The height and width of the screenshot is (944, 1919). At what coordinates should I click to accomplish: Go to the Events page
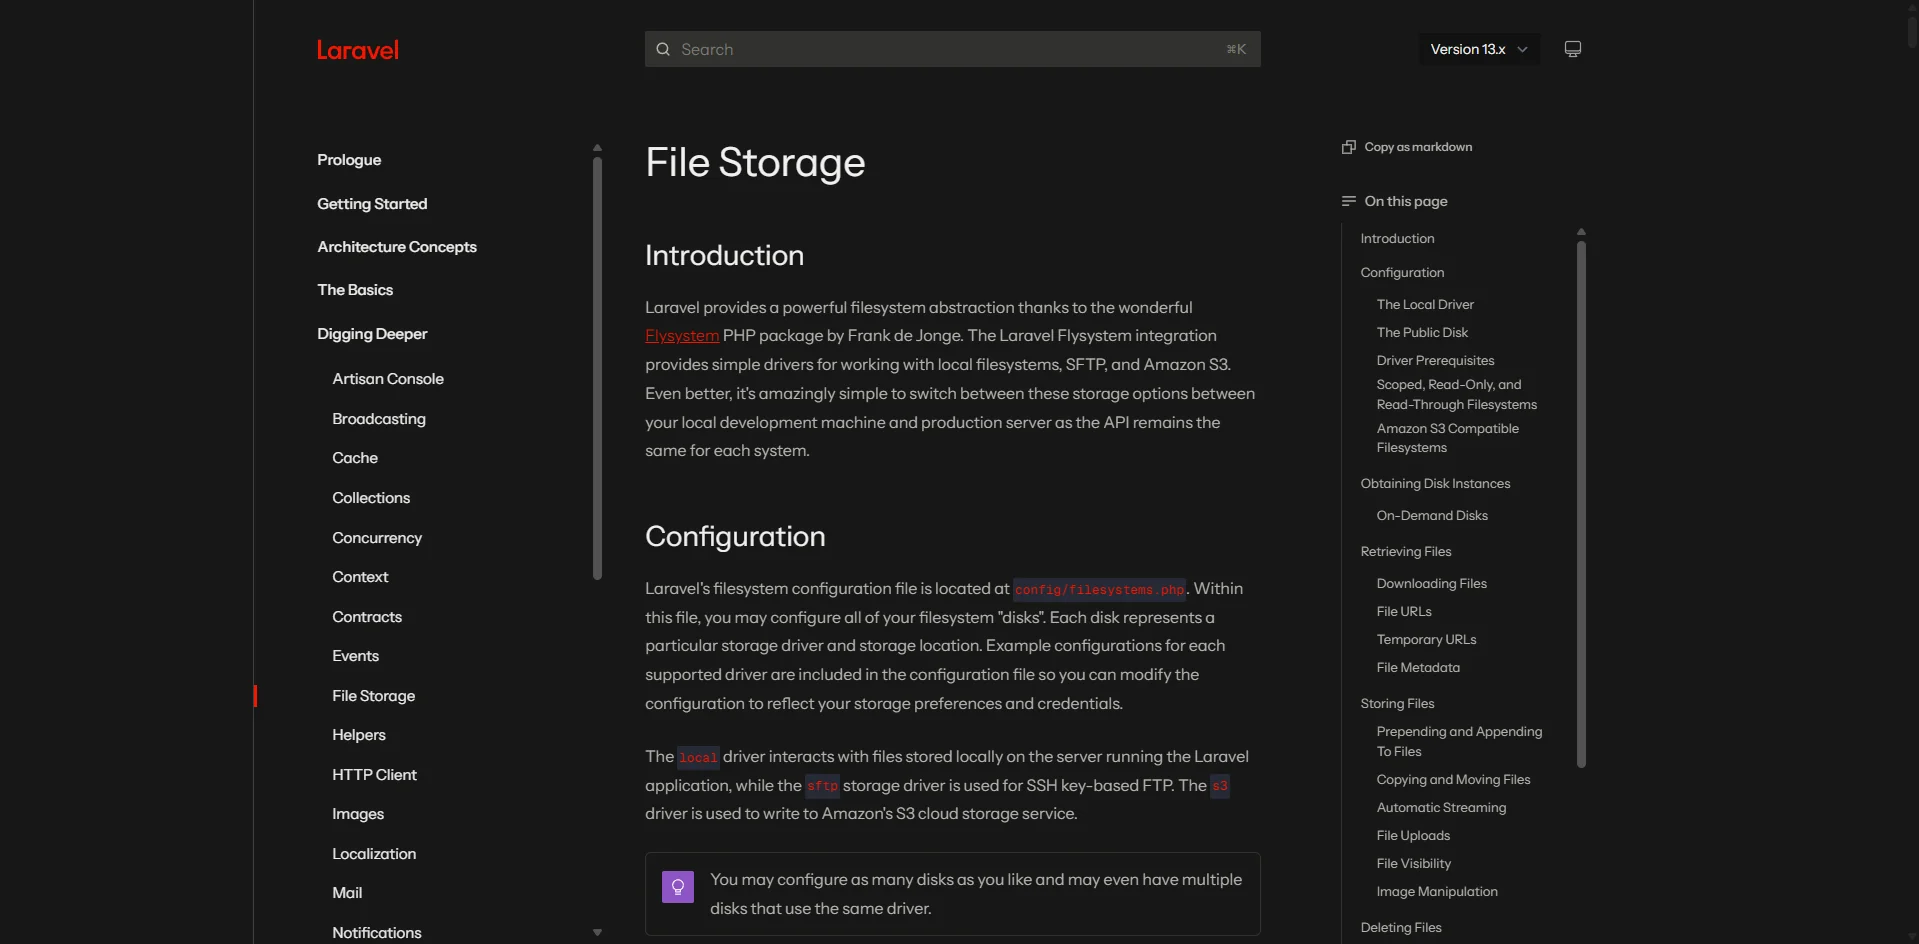click(x=356, y=656)
